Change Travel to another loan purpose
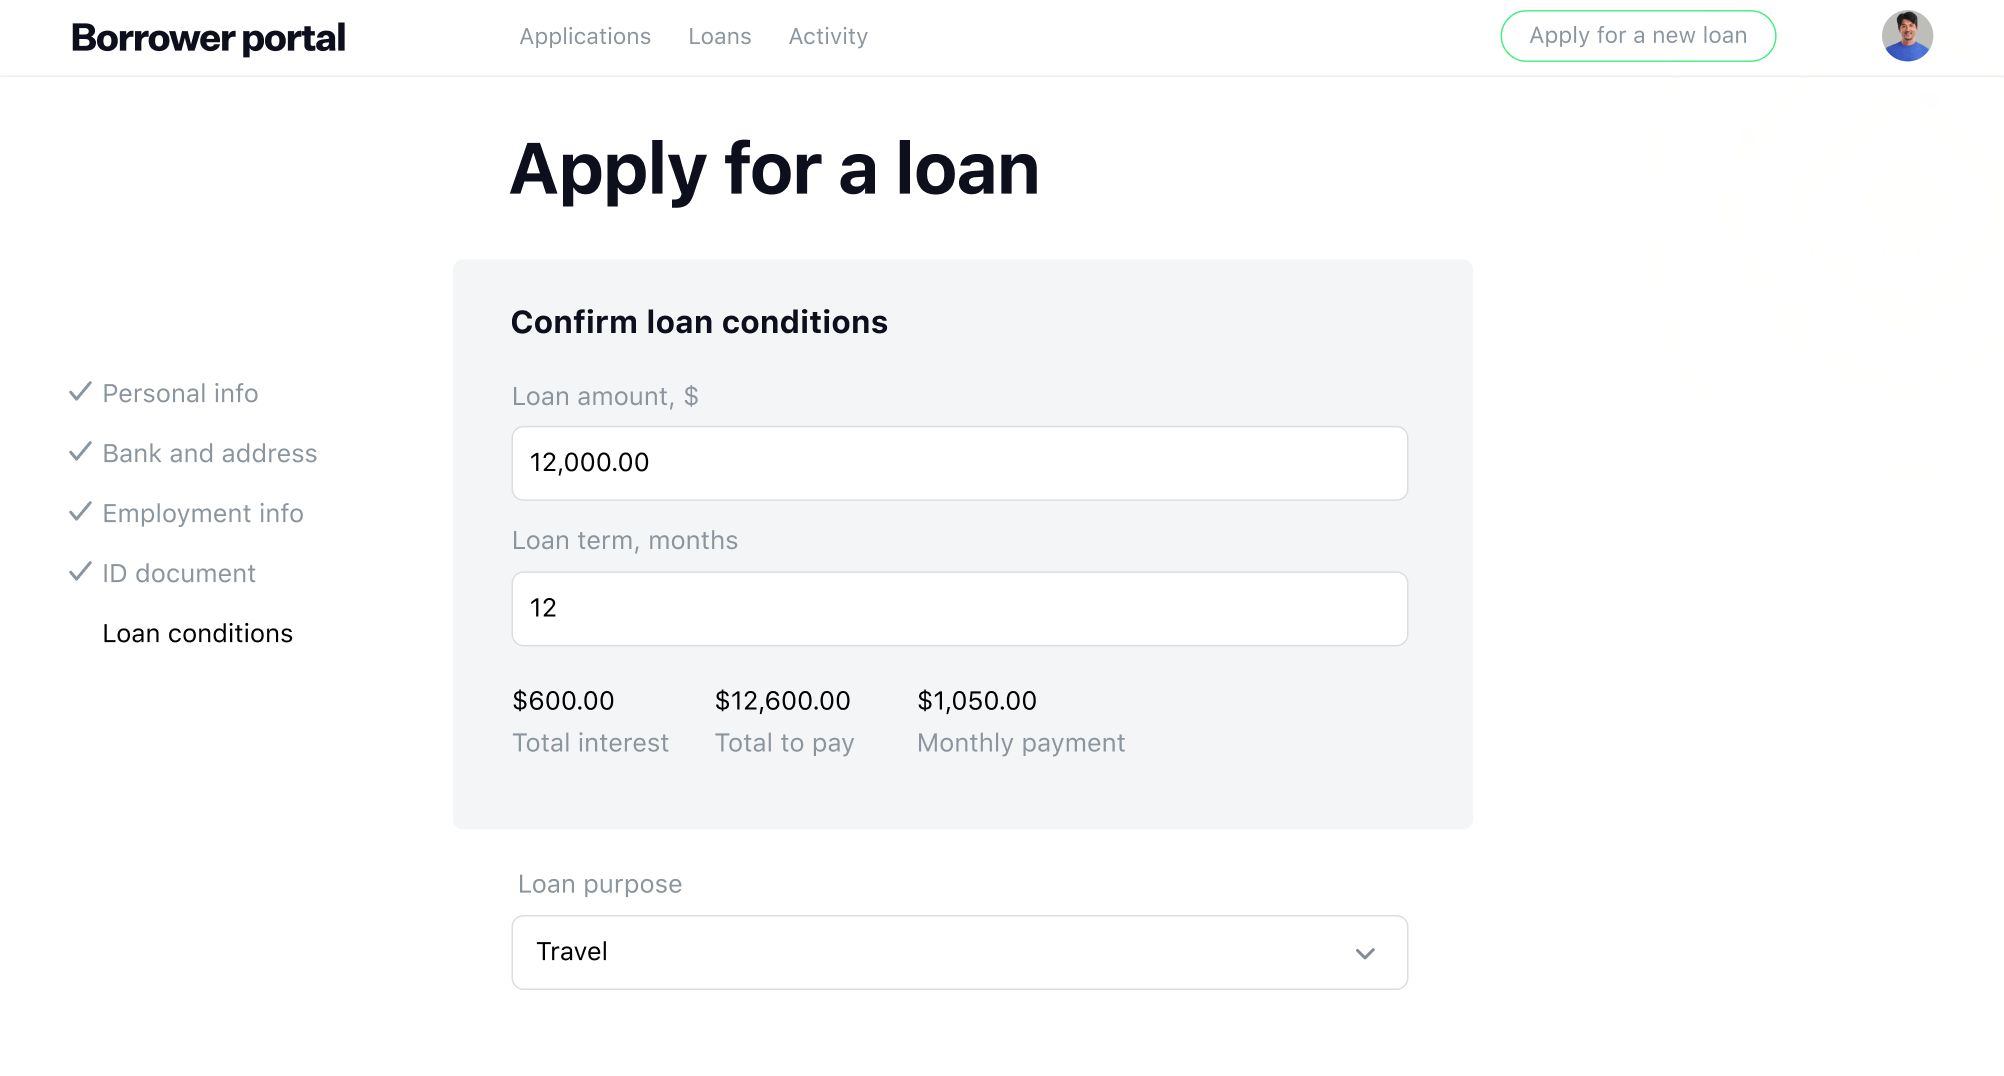The width and height of the screenshot is (2004, 1076). click(x=959, y=952)
